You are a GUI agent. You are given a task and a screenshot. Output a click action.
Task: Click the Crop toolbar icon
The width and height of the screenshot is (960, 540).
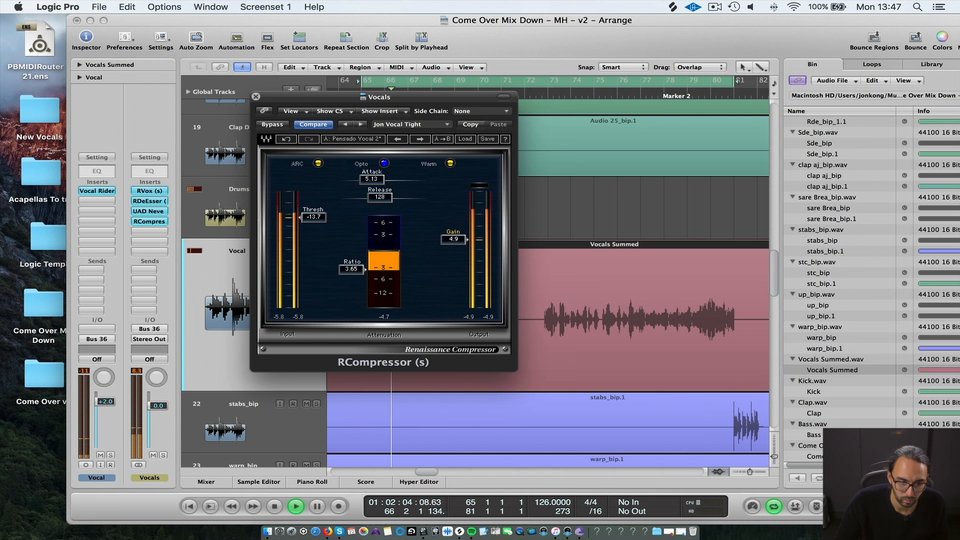pyautogui.click(x=381, y=40)
